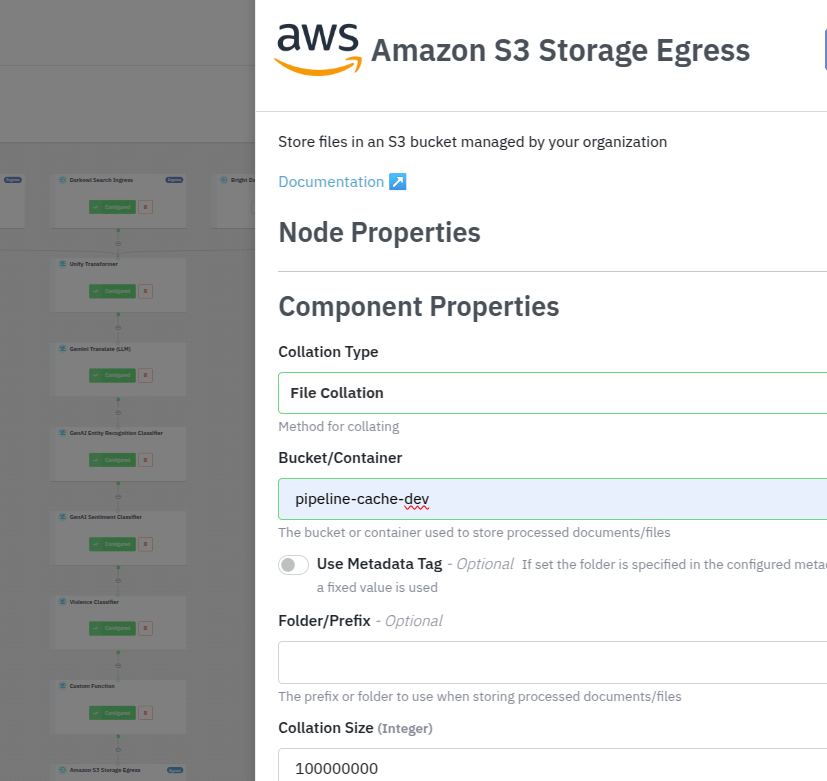Click the AWS logo in panel header

pos(317,48)
